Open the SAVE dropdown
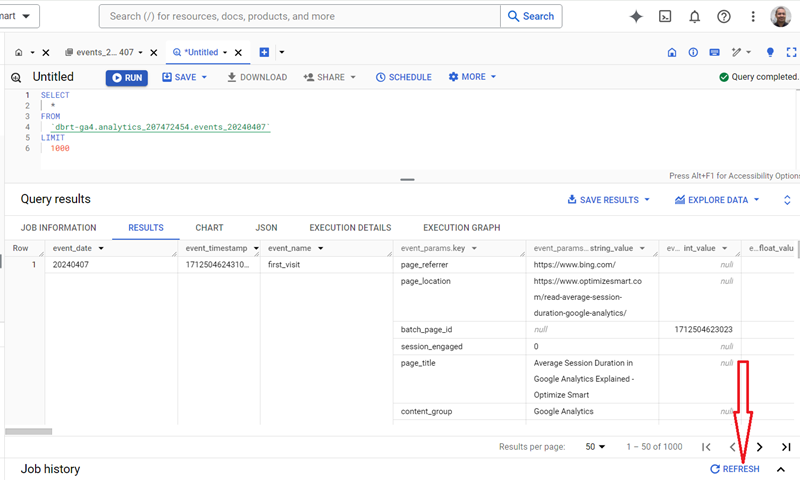Viewport: 800px width, 480px height. (185, 77)
